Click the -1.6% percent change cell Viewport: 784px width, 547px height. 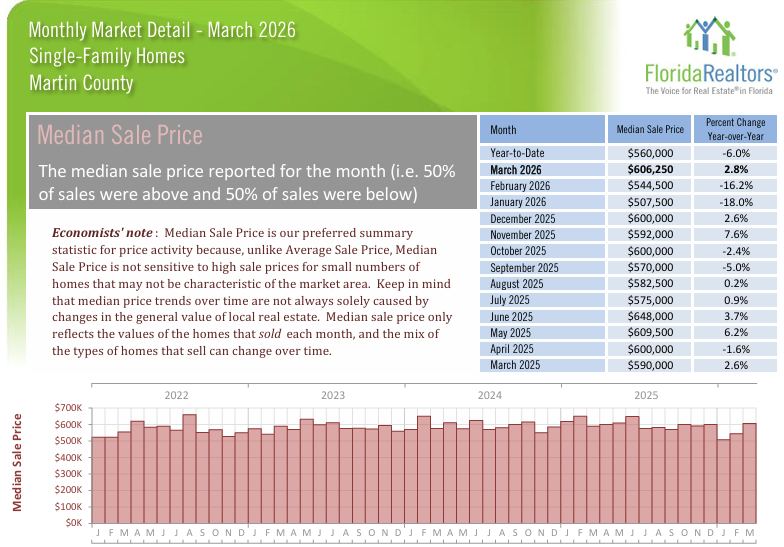point(736,349)
